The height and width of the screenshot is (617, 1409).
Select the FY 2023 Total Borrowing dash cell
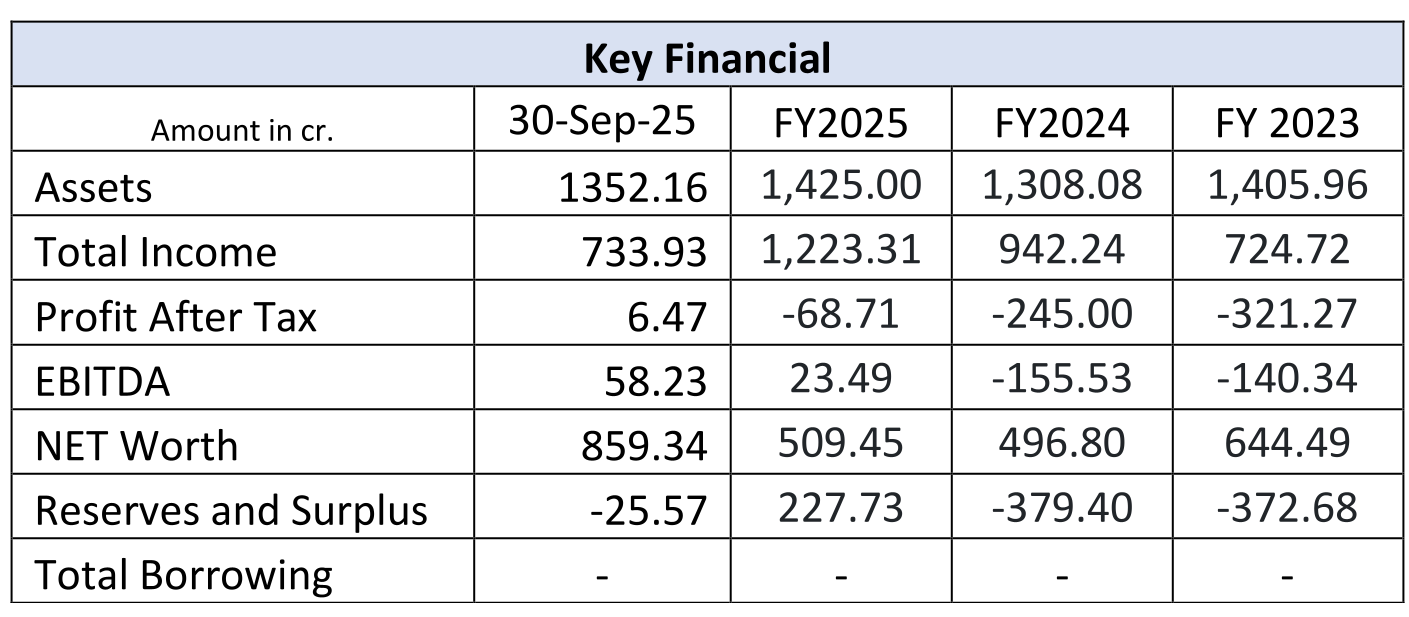tap(1287, 575)
